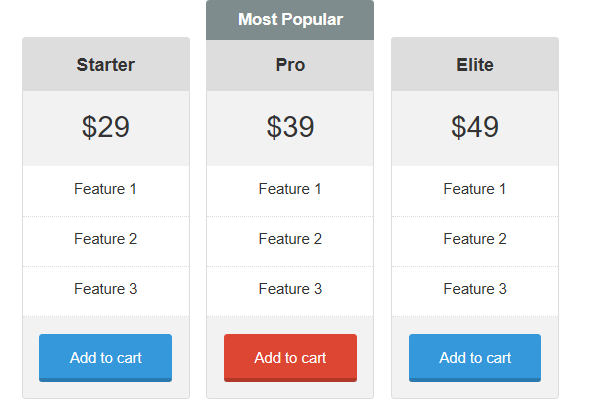Click Feature 1 in the Elite column
The width and height of the screenshot is (600, 400).
pyautogui.click(x=475, y=189)
